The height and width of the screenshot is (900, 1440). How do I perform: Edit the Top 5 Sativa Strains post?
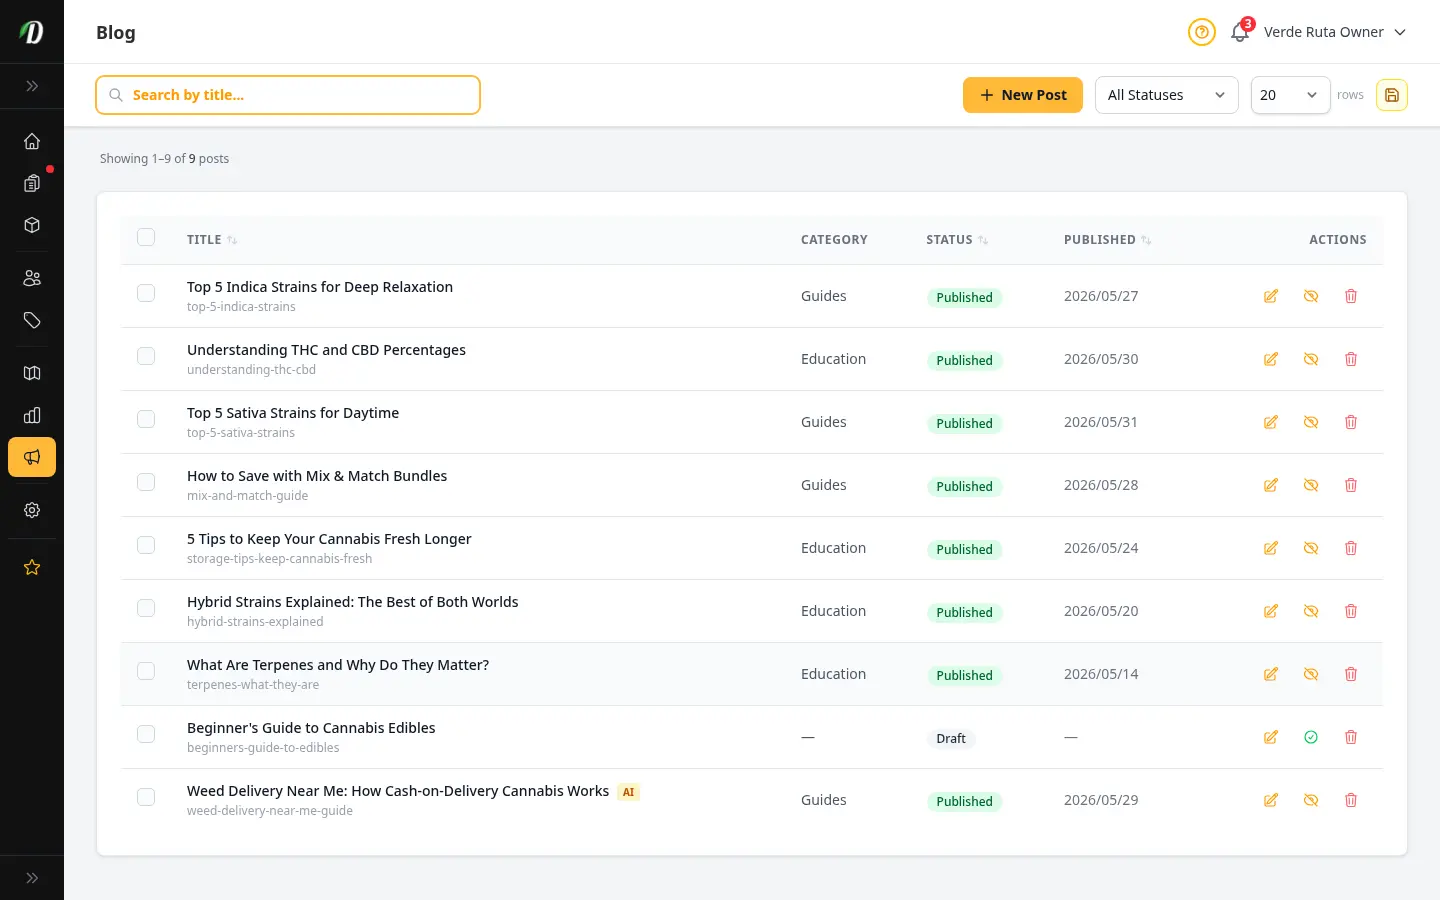pyautogui.click(x=1271, y=422)
